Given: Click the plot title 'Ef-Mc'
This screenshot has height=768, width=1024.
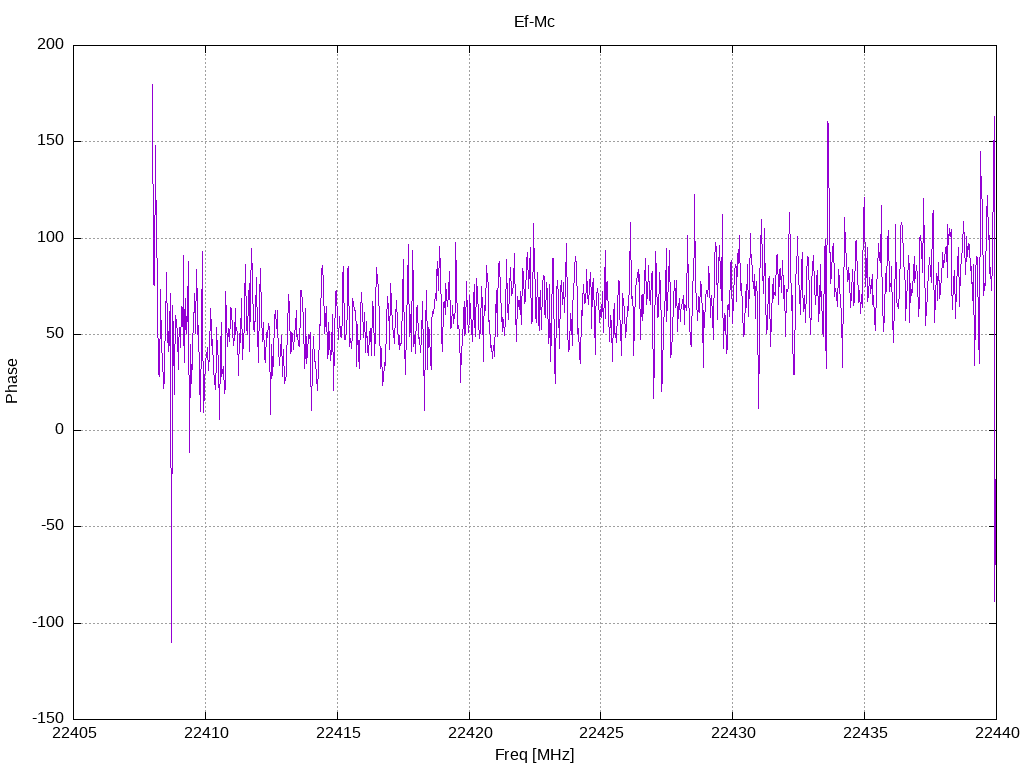Looking at the screenshot, I should tap(534, 22).
